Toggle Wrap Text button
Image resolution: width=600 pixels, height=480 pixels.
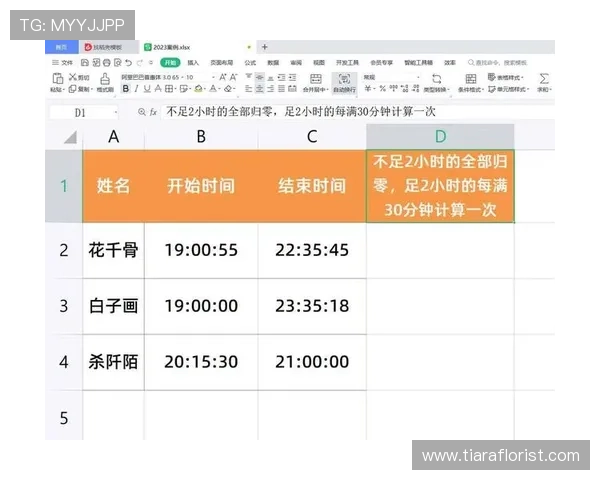(x=344, y=83)
